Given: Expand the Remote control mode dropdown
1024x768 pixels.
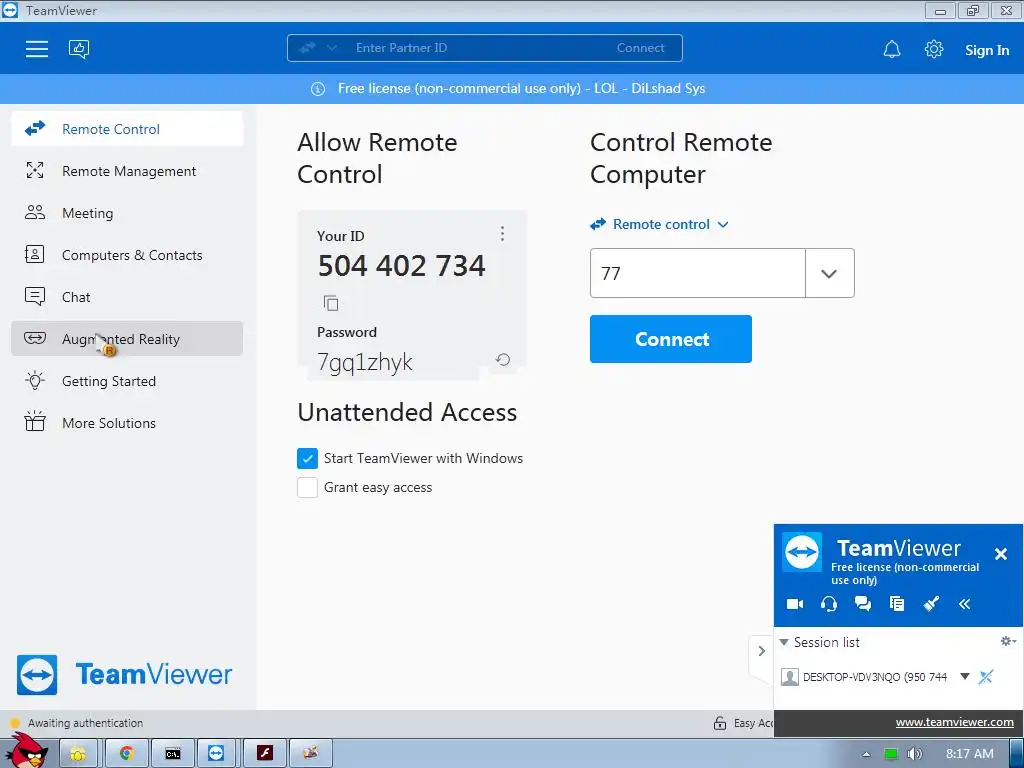Looking at the screenshot, I should tap(660, 225).
